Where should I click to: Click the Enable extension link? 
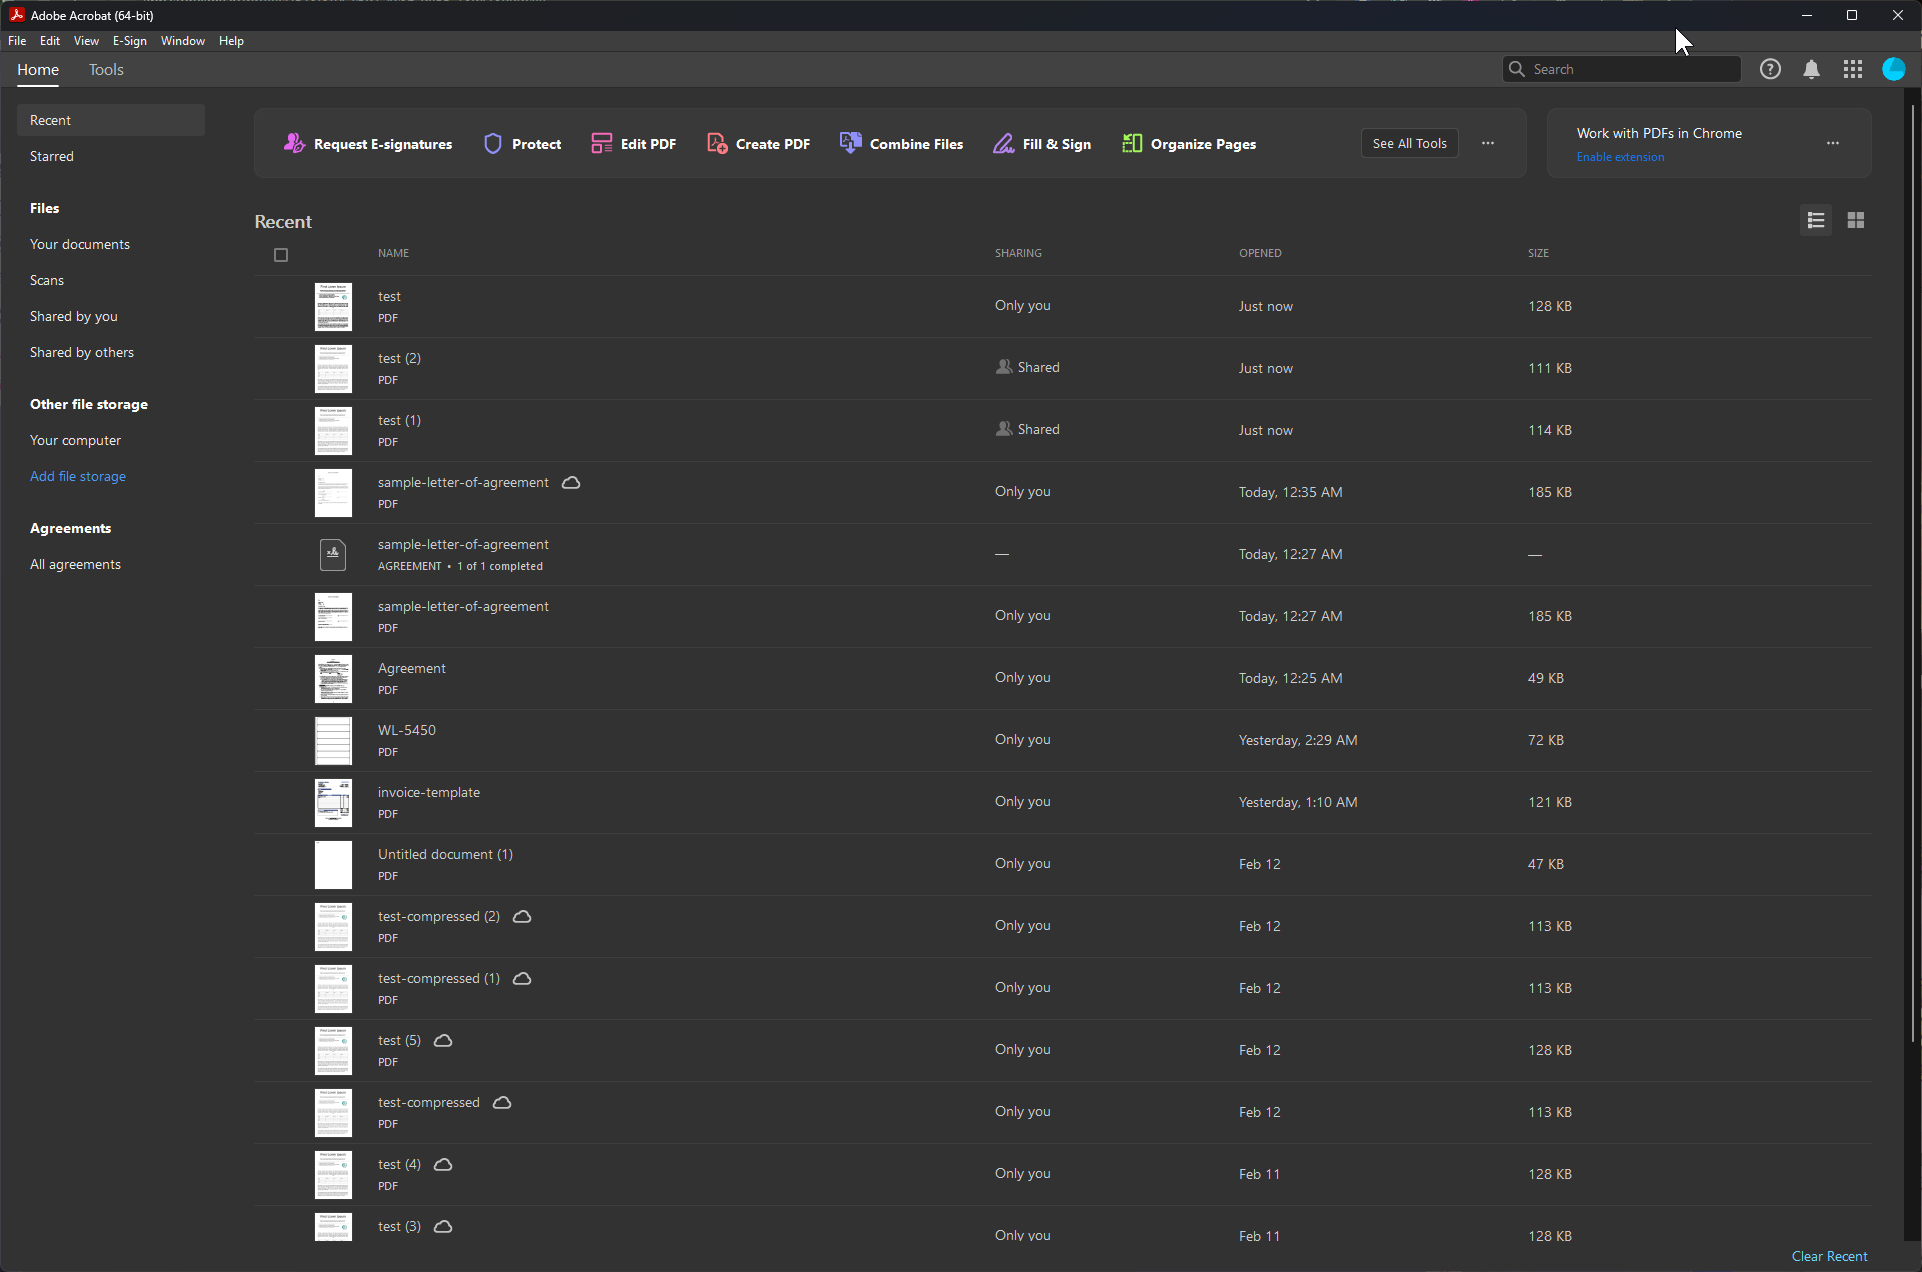1620,157
